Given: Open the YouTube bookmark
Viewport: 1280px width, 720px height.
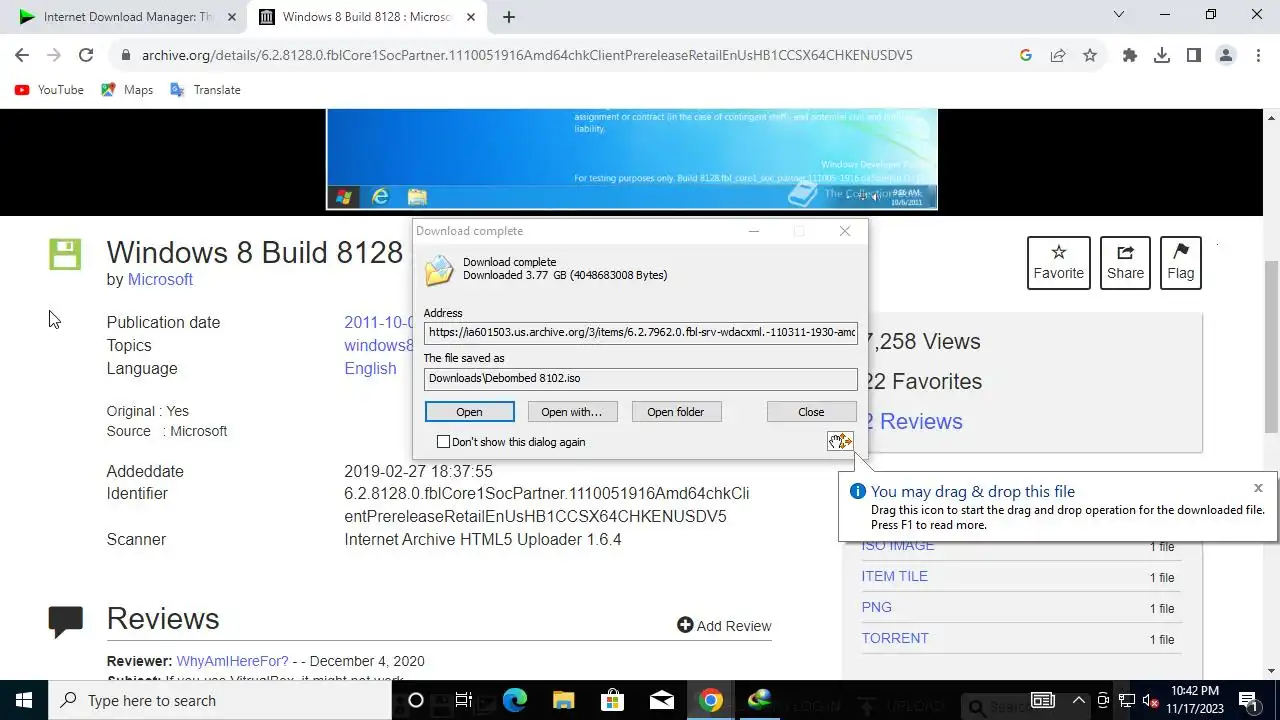Looking at the screenshot, I should point(50,90).
